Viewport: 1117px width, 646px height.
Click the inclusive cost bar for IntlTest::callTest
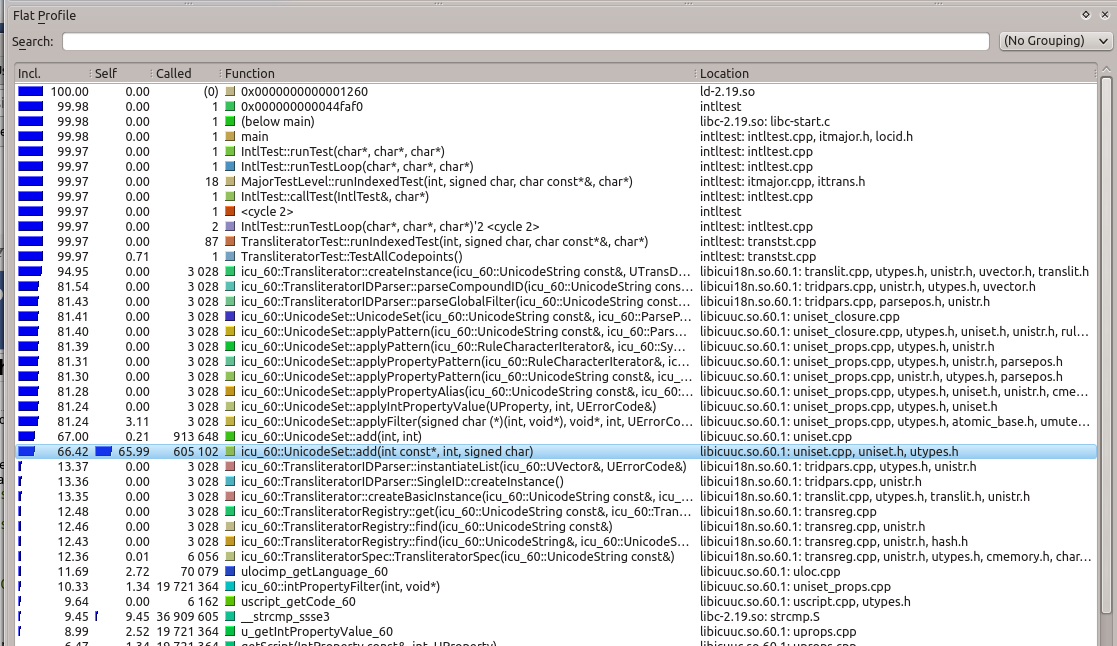point(30,197)
